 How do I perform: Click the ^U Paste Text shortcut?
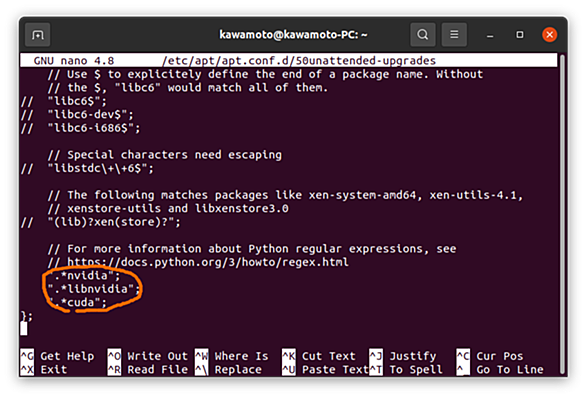pos(326,370)
